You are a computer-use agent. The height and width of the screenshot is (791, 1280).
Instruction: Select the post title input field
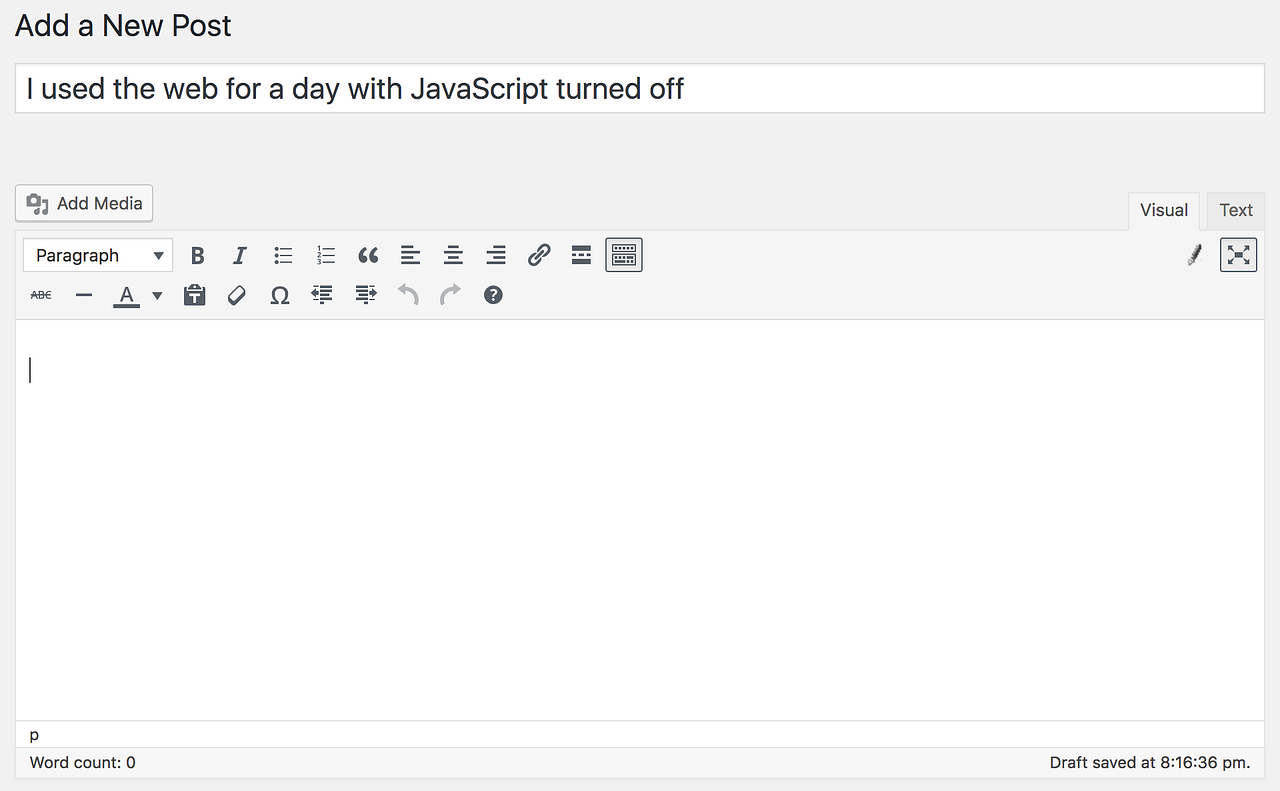[x=640, y=89]
